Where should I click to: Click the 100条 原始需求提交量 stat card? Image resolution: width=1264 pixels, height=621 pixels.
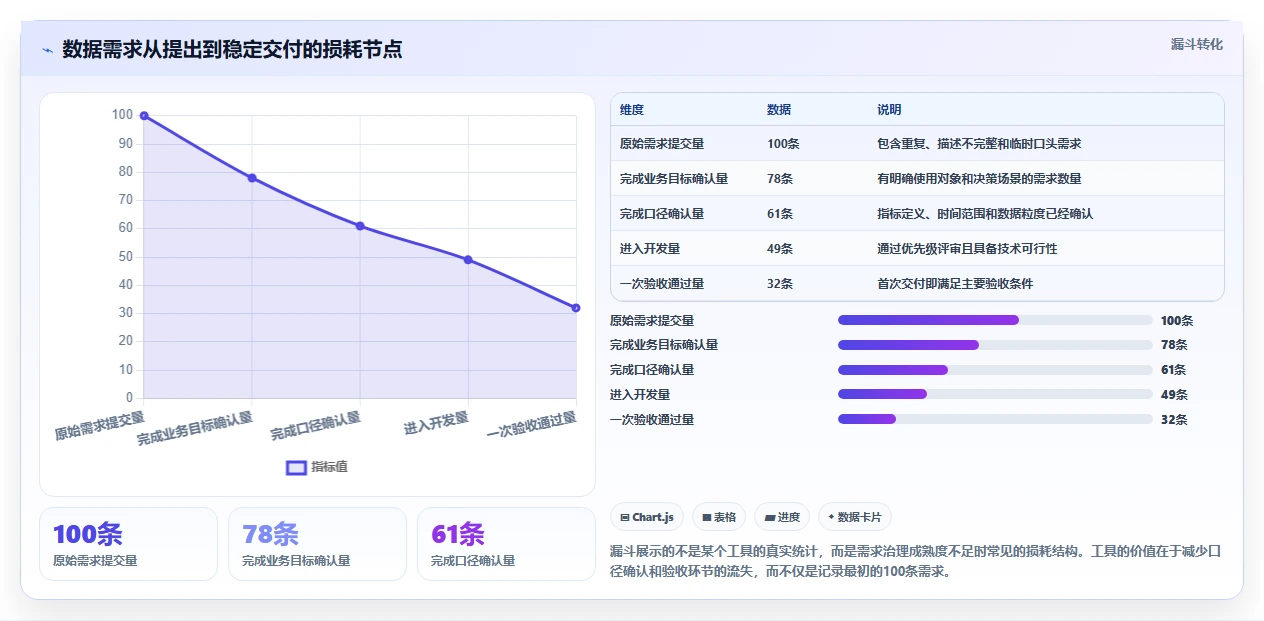tap(128, 544)
